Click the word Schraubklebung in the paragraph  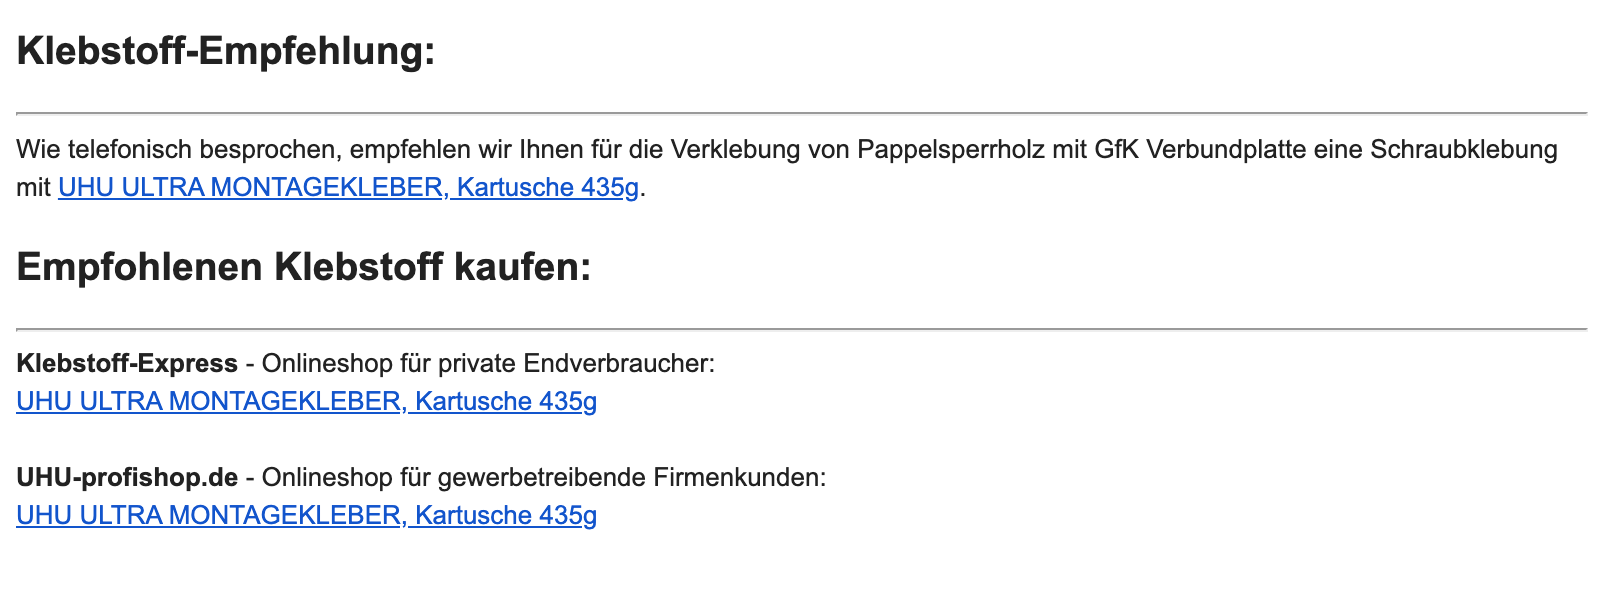pos(1464,149)
